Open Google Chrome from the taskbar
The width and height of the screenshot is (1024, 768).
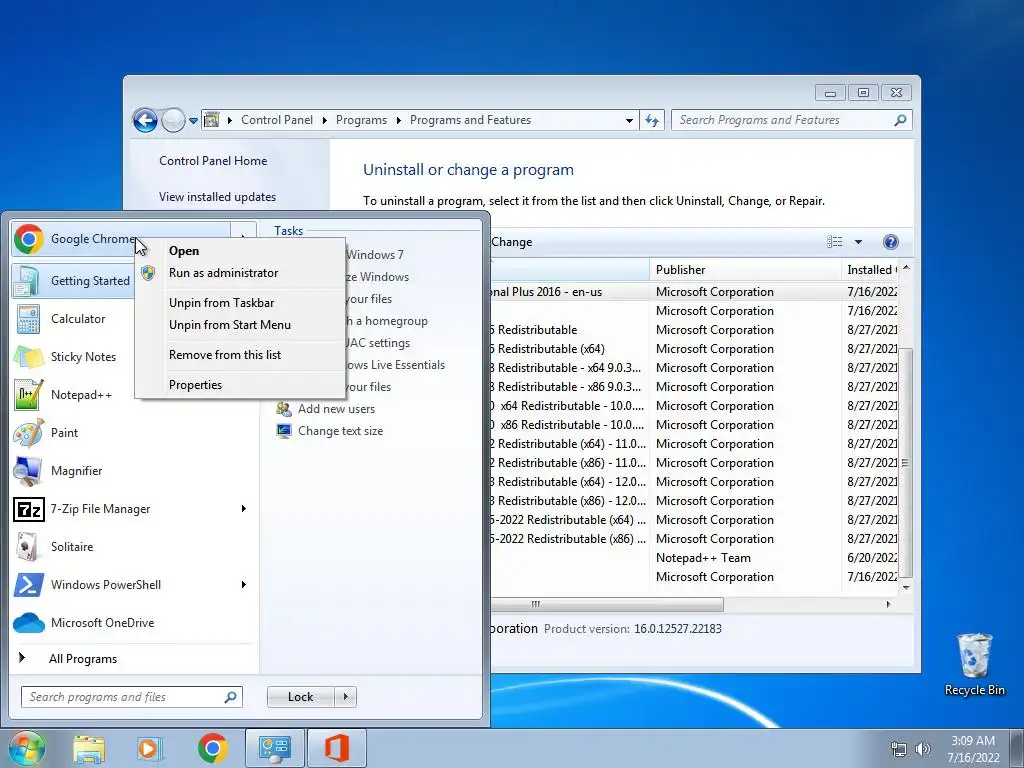(x=213, y=748)
